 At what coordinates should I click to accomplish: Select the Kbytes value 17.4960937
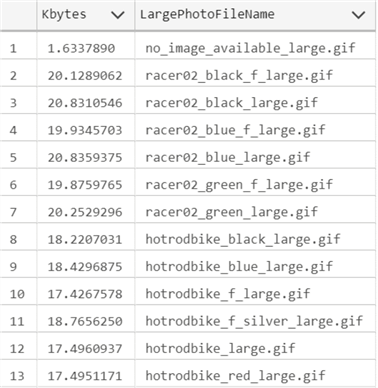85,349
